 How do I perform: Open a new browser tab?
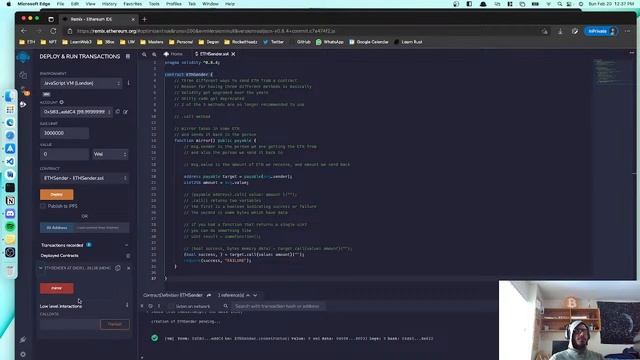(x=144, y=19)
